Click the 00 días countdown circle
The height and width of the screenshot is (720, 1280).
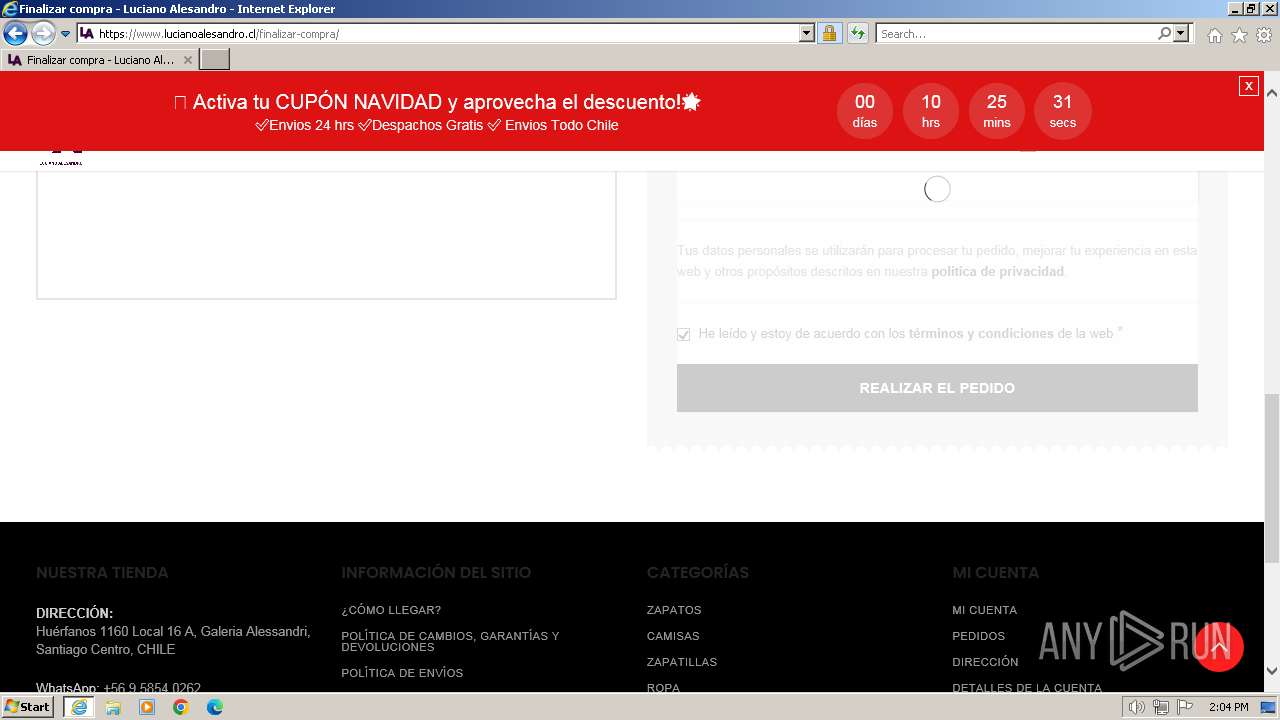(x=865, y=111)
